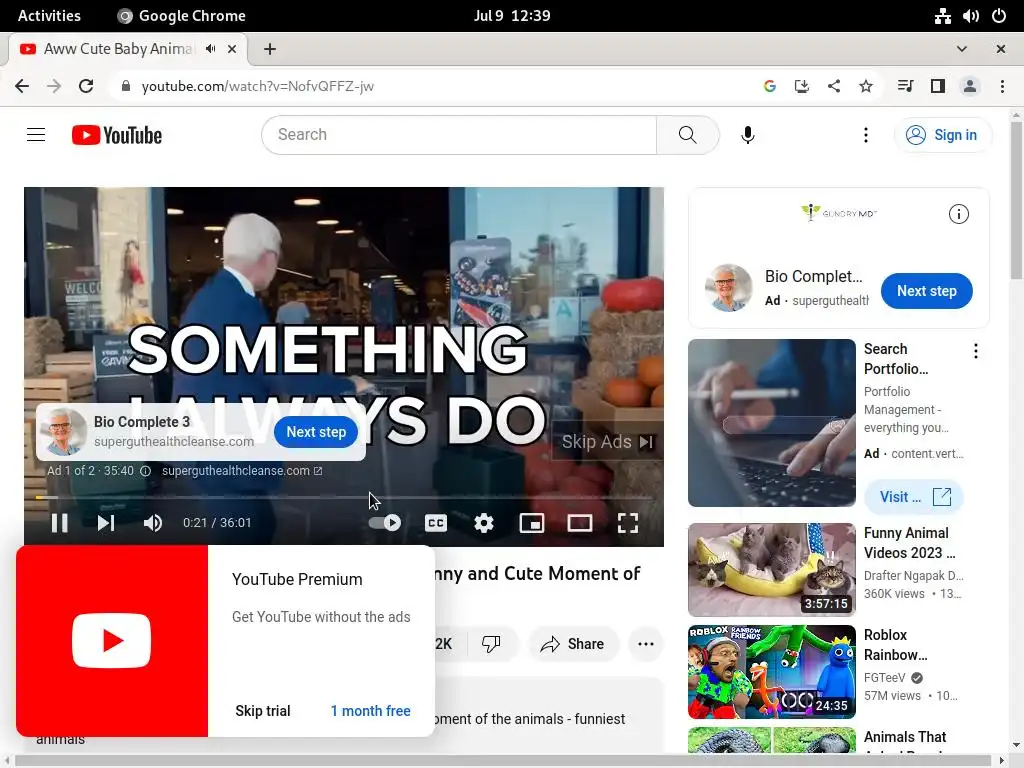Viewport: 1024px width, 768px height.
Task: Click Visit link on Portfolio ad
Action: [x=914, y=497]
